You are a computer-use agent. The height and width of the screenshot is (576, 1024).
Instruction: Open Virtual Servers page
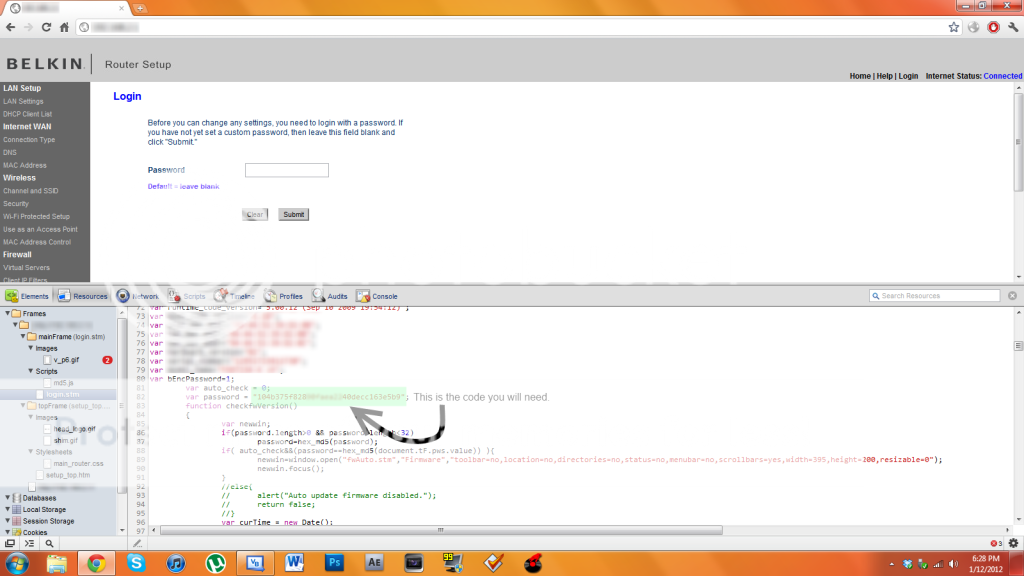[26, 268]
